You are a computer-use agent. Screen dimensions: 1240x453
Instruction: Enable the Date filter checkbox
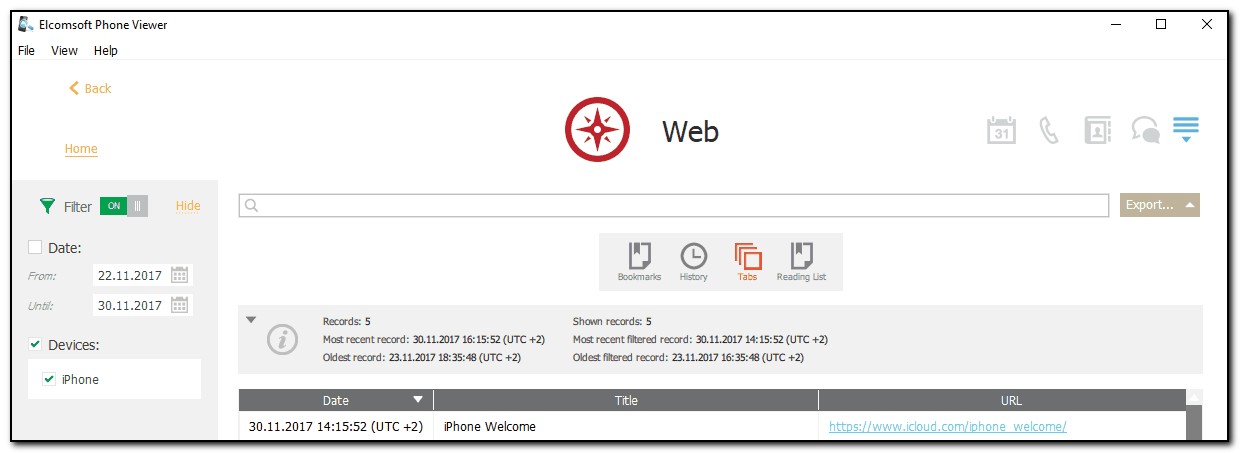(x=35, y=247)
